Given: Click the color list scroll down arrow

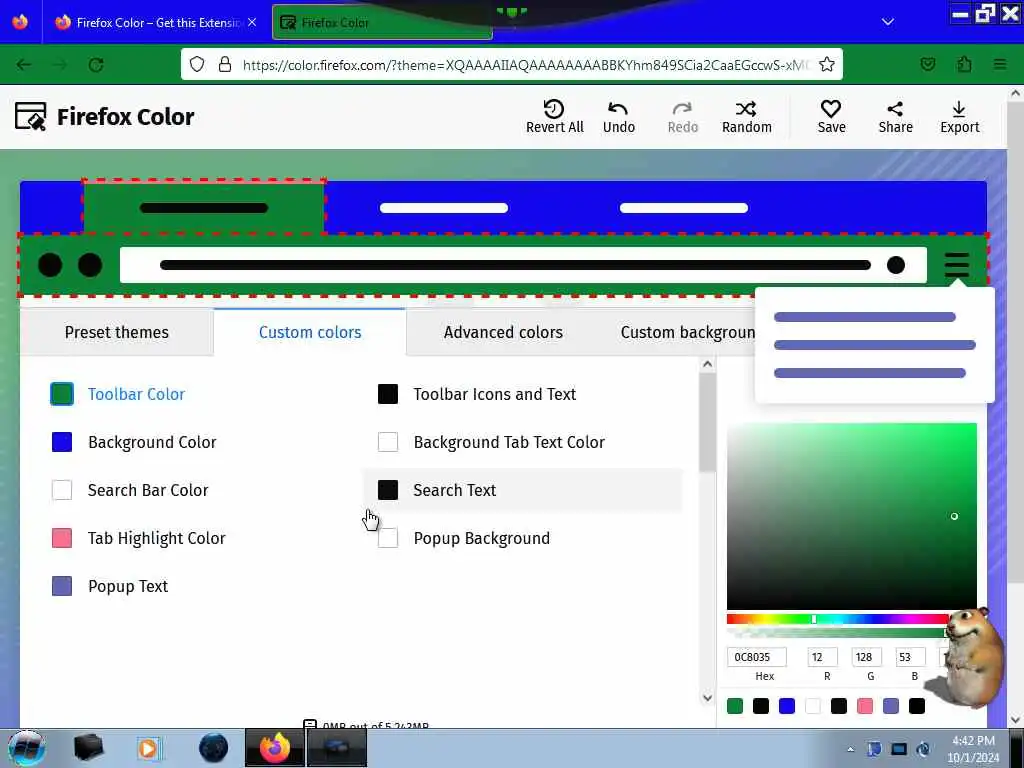Looking at the screenshot, I should [707, 698].
